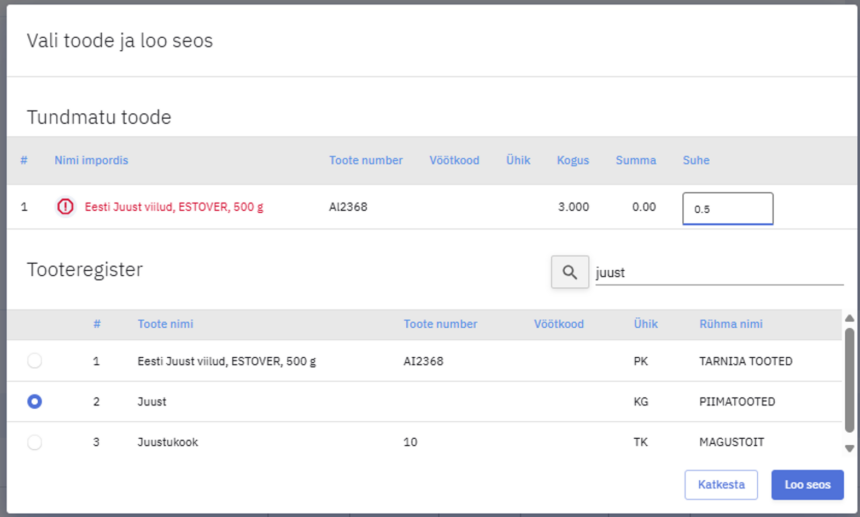The width and height of the screenshot is (860, 517).
Task: Click the Rühma nimi column header
Action: 731,324
